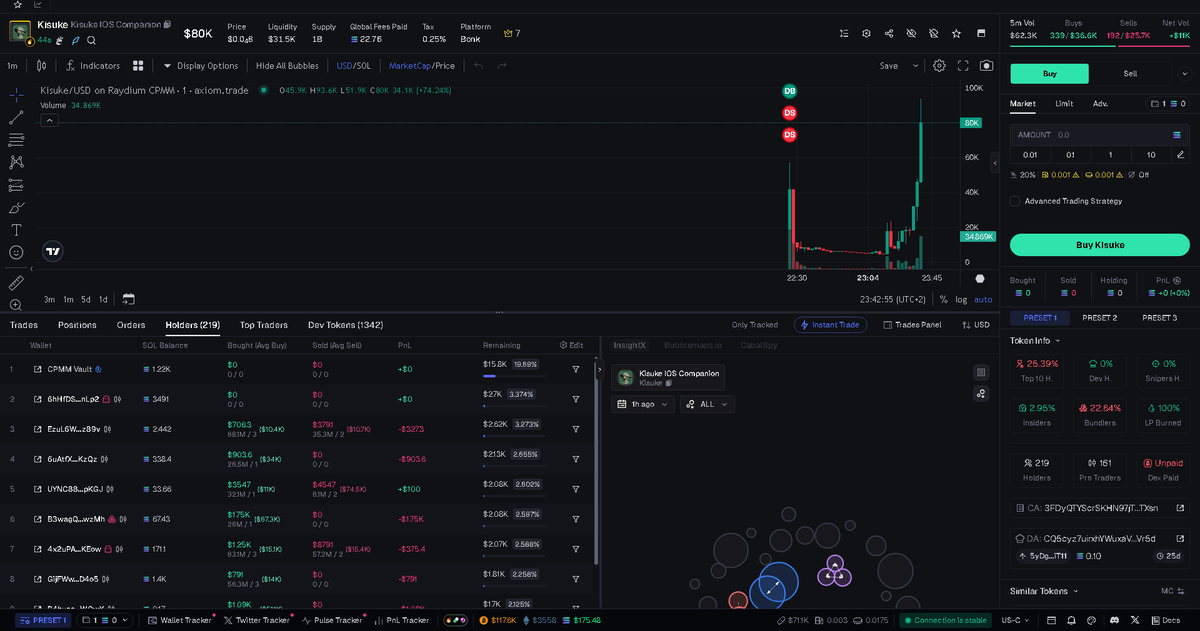Open the Trades Panel

(x=911, y=325)
